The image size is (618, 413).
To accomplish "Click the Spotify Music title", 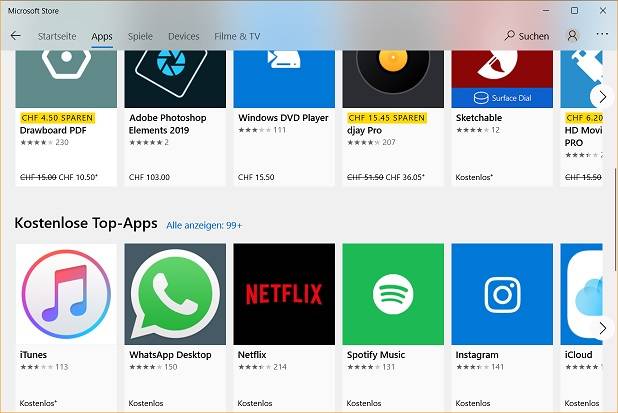I will pos(376,355).
